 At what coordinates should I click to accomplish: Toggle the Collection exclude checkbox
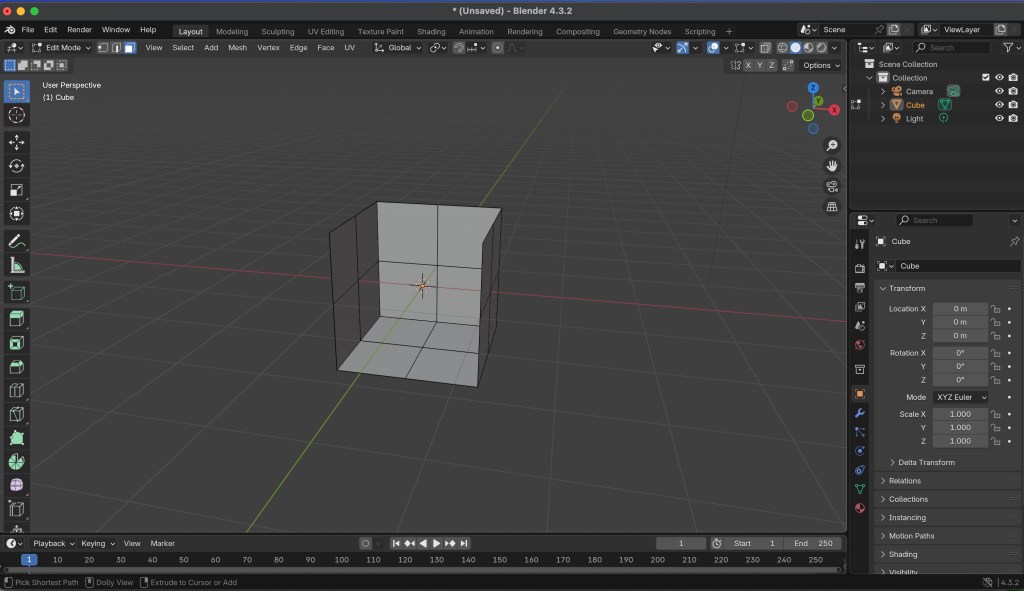pos(985,77)
